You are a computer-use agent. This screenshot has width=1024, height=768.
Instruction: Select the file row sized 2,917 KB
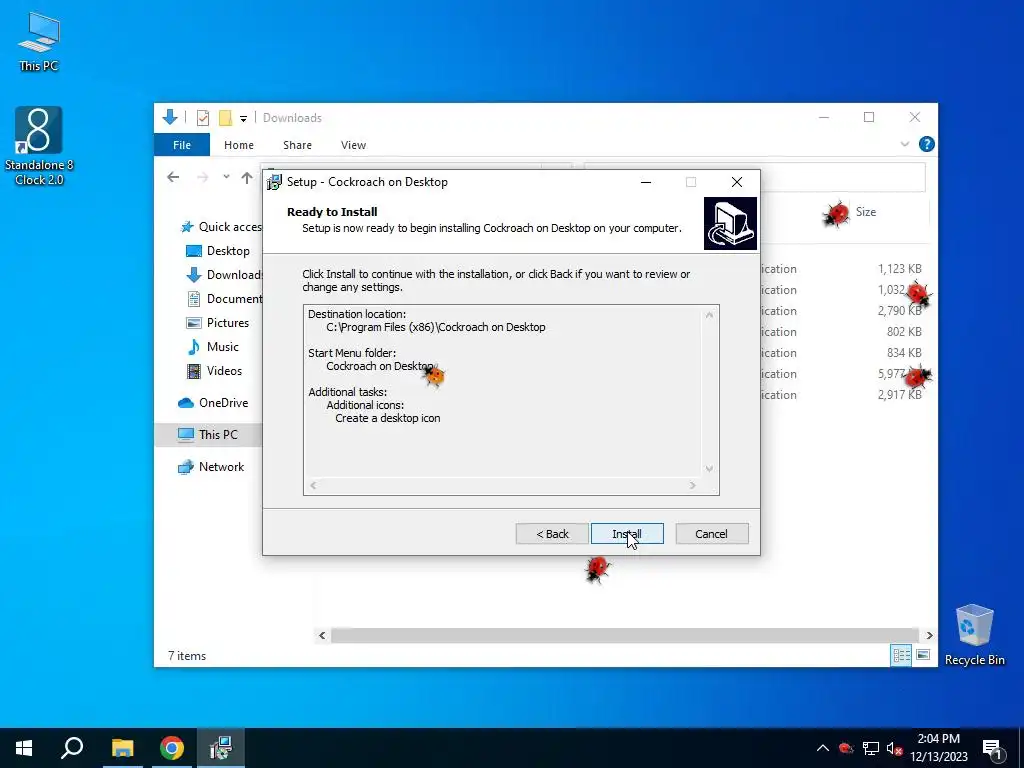tap(844, 395)
